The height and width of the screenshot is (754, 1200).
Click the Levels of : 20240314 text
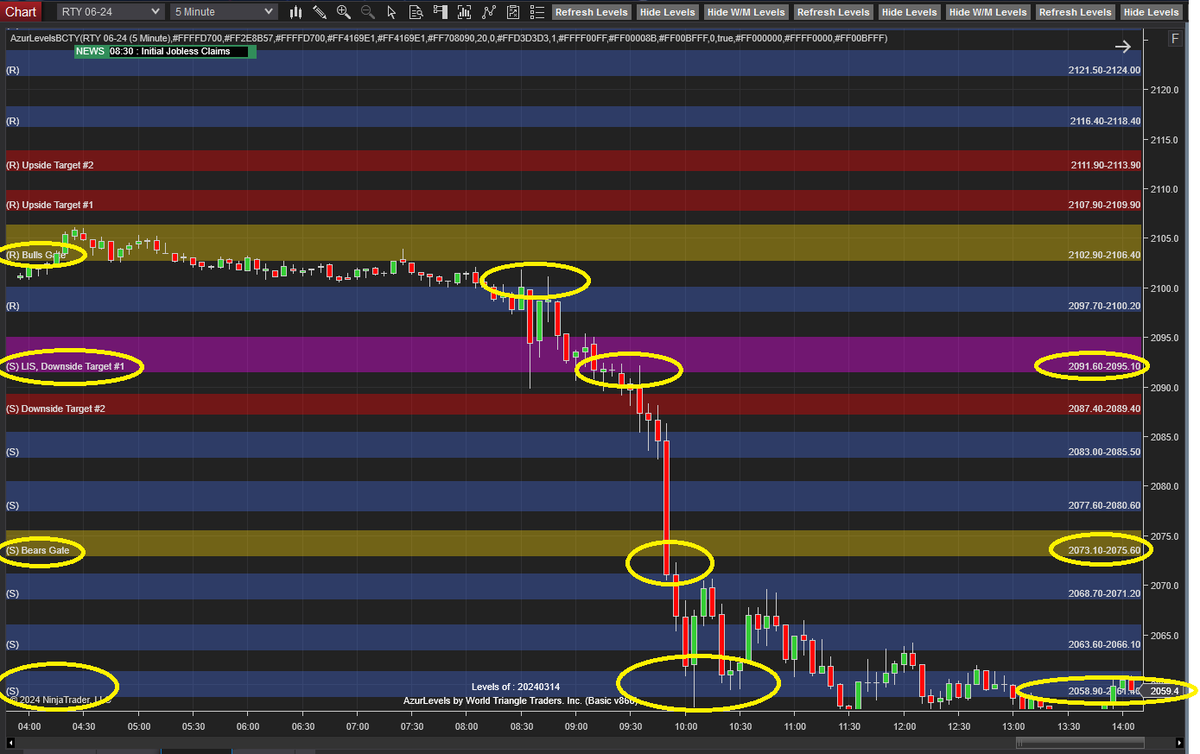pyautogui.click(x=515, y=687)
